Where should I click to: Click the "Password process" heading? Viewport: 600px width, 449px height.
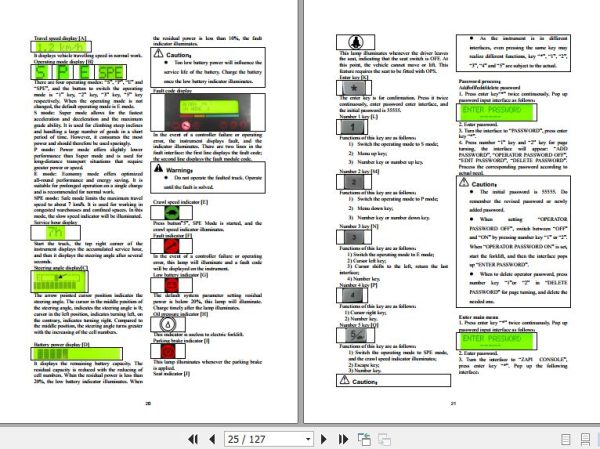pyautogui.click(x=479, y=81)
